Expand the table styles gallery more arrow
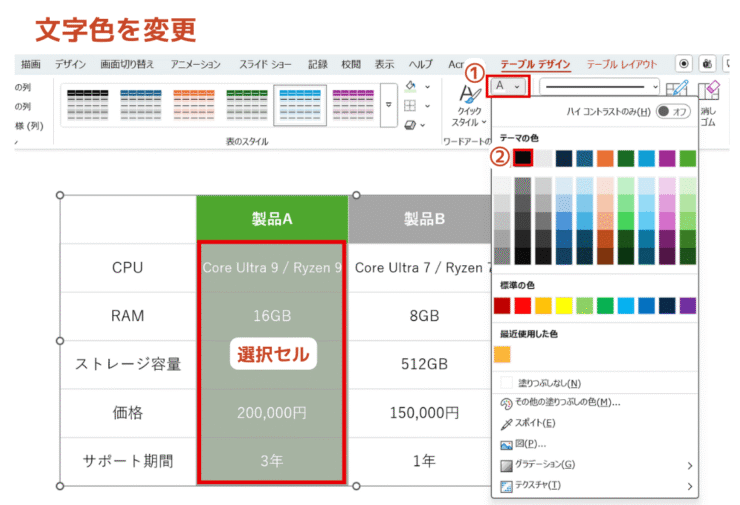The height and width of the screenshot is (505, 740). coord(388,105)
